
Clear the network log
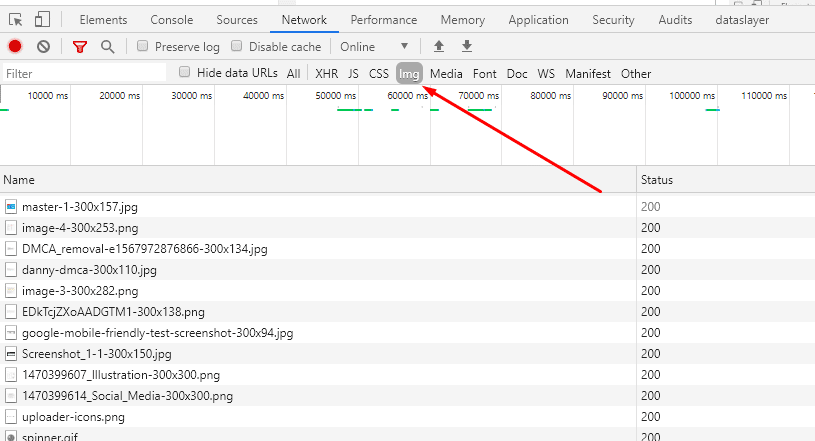click(x=43, y=46)
